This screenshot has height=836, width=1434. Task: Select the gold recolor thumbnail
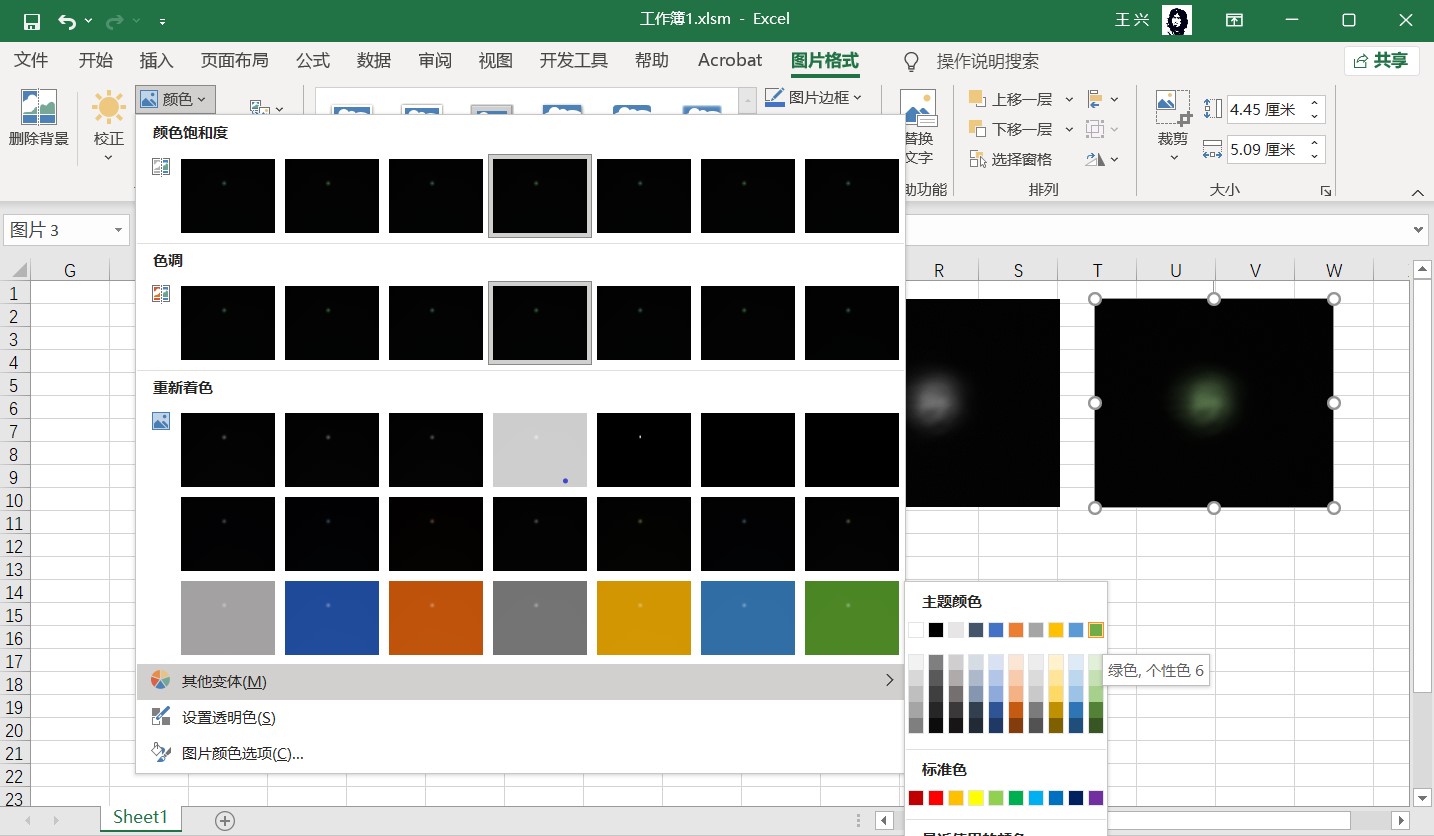(x=644, y=618)
